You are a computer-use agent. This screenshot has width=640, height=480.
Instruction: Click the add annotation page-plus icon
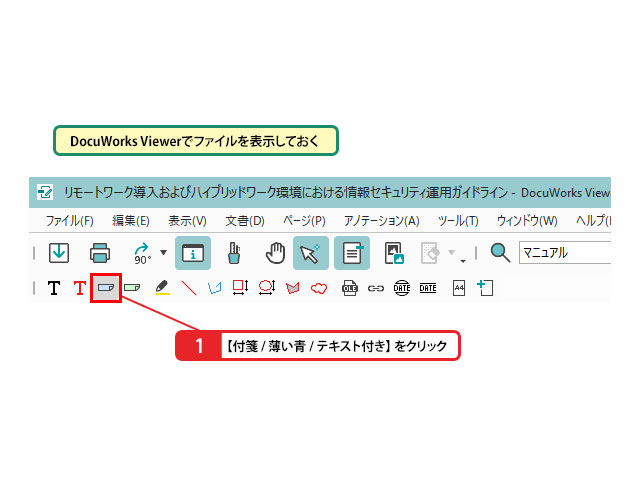(485, 287)
